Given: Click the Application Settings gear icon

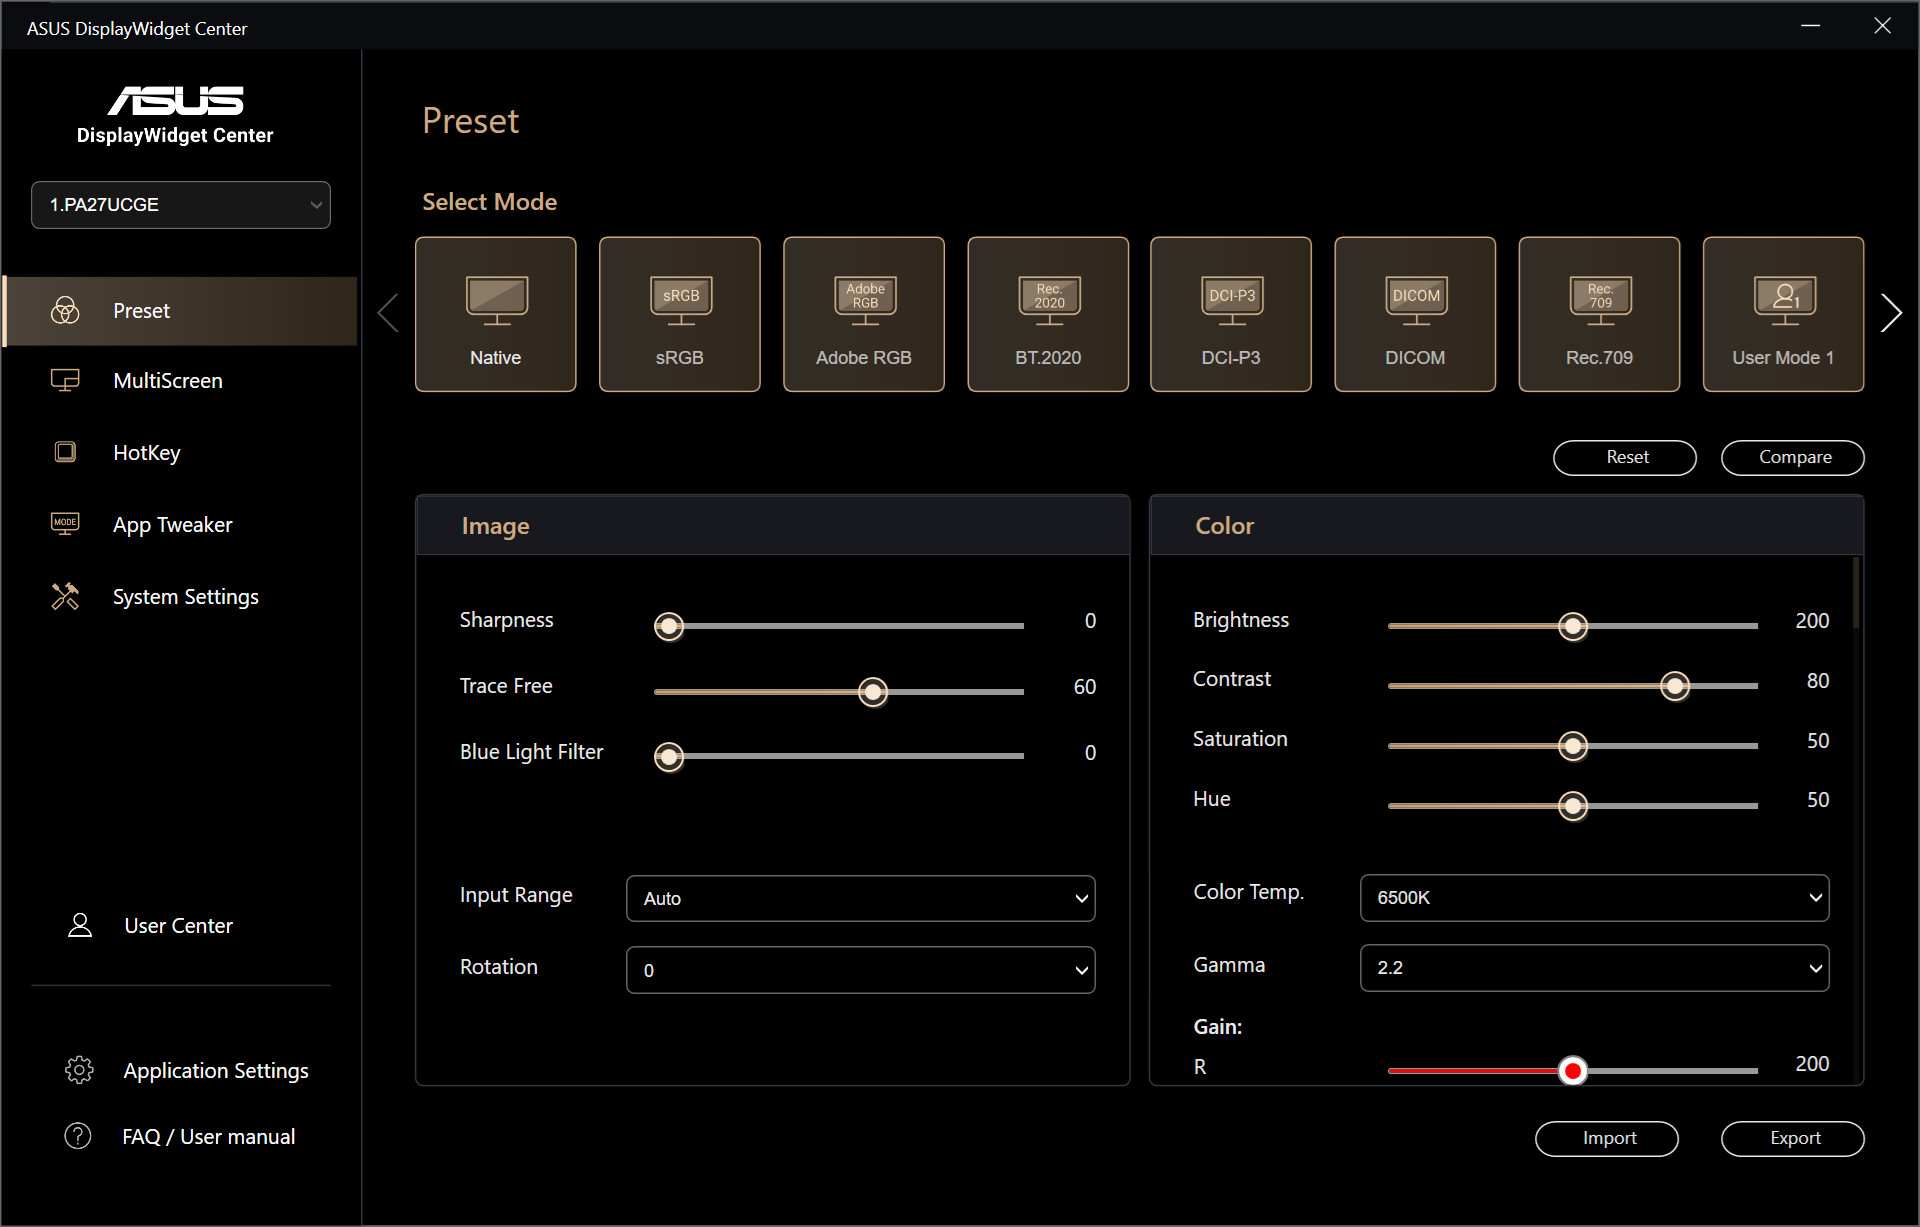Looking at the screenshot, I should [79, 1070].
